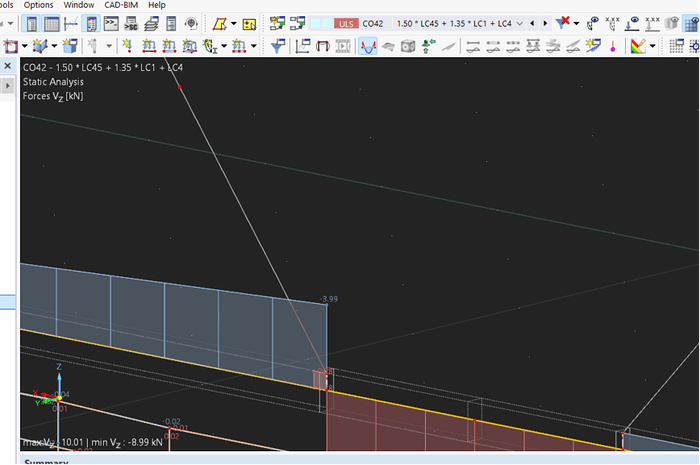700x465 pixels.
Task: Click the dotted grid settings icon
Action: point(676,46)
